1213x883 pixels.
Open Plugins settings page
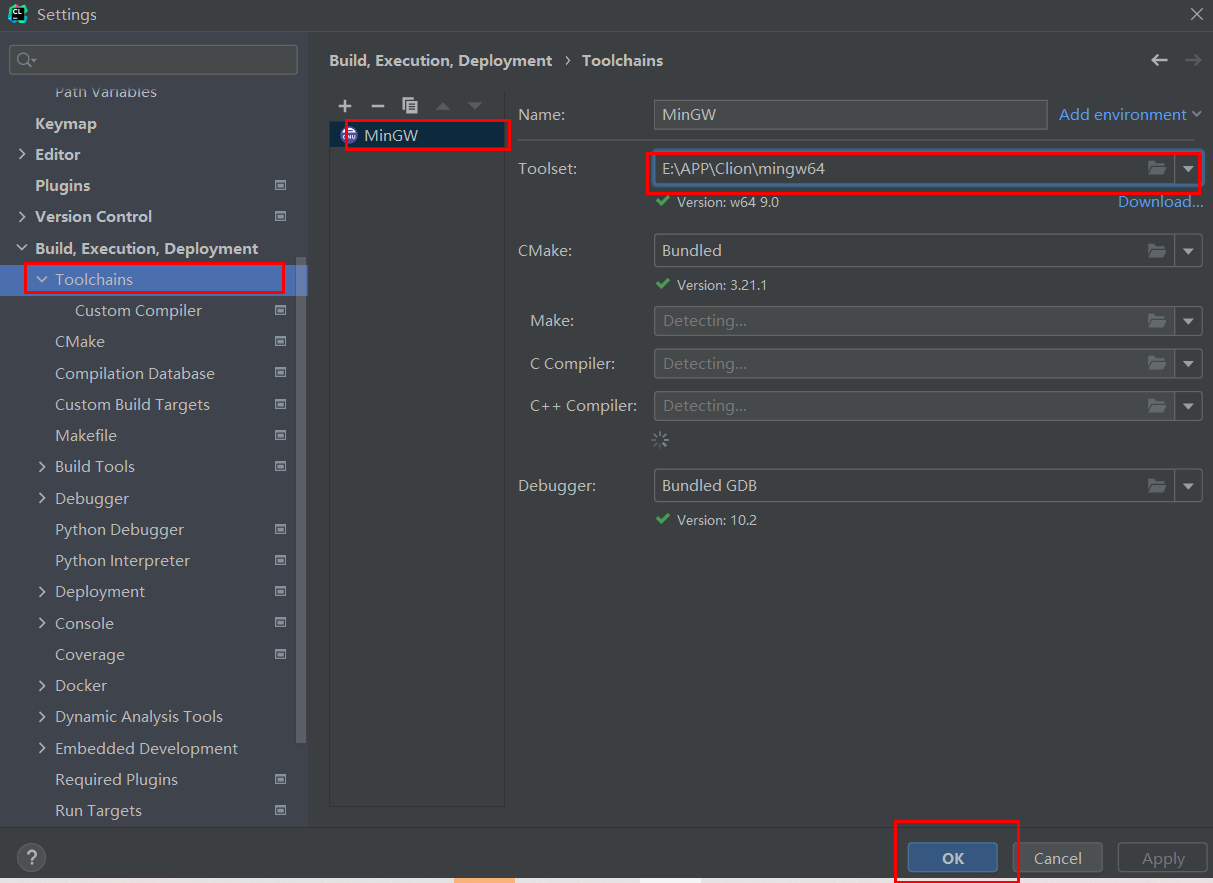point(63,185)
